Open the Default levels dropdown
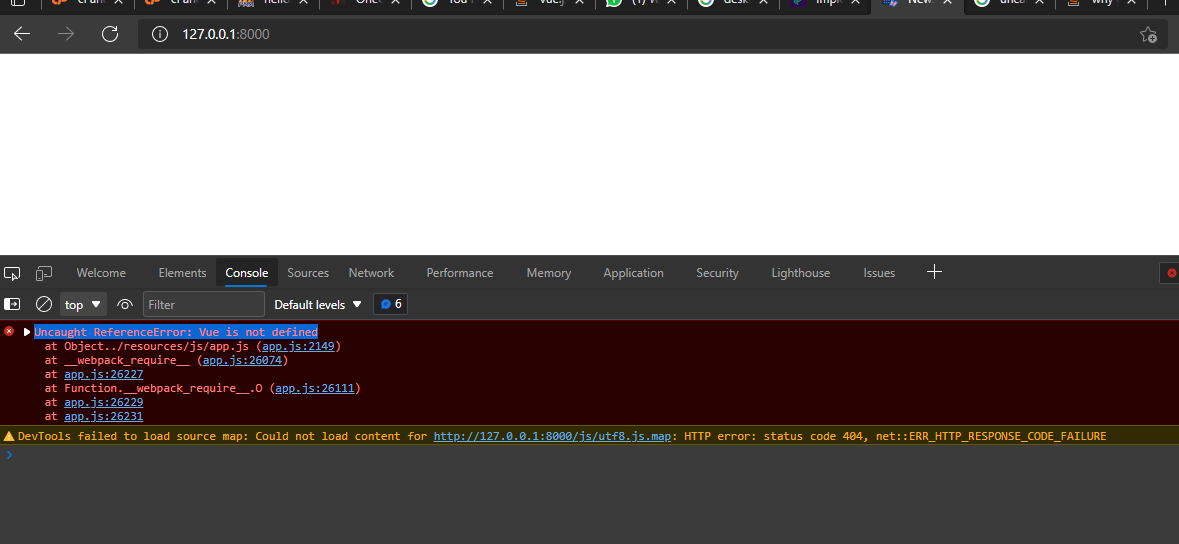Image resolution: width=1179 pixels, height=544 pixels. [x=318, y=305]
